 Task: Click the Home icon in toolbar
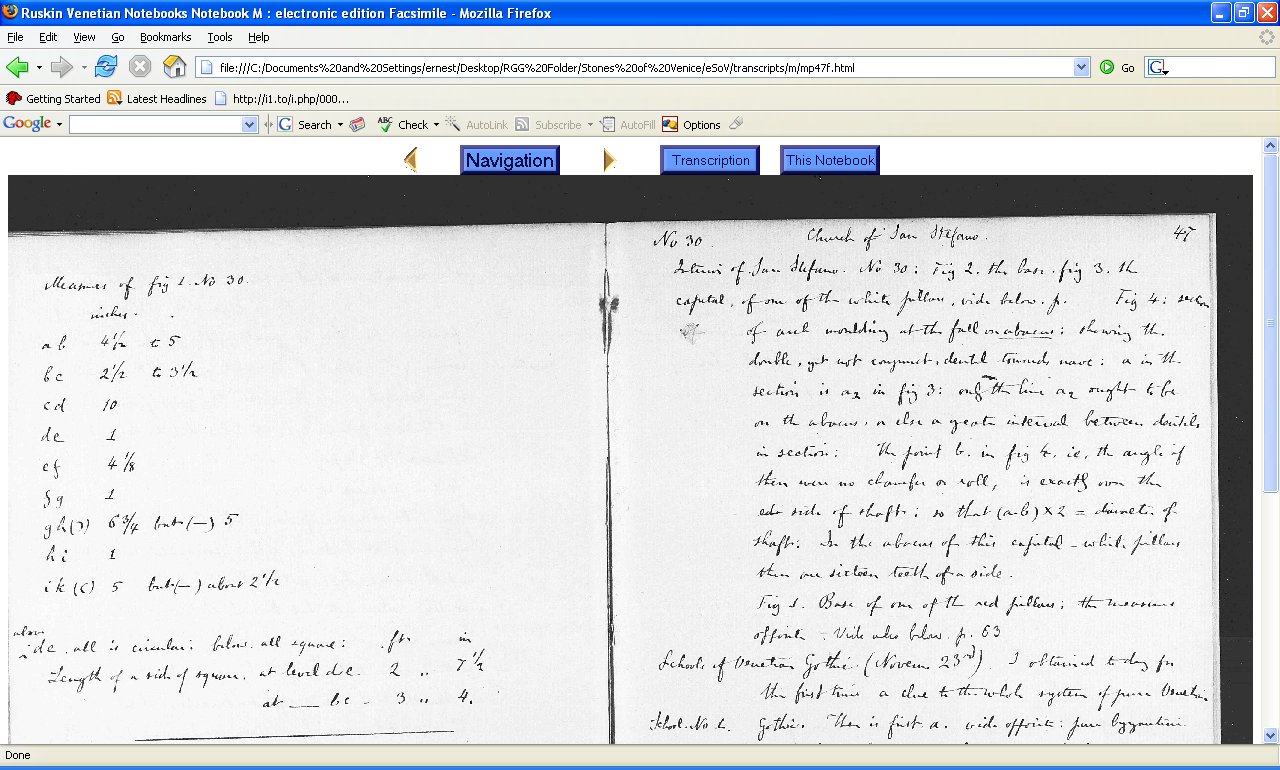(174, 67)
